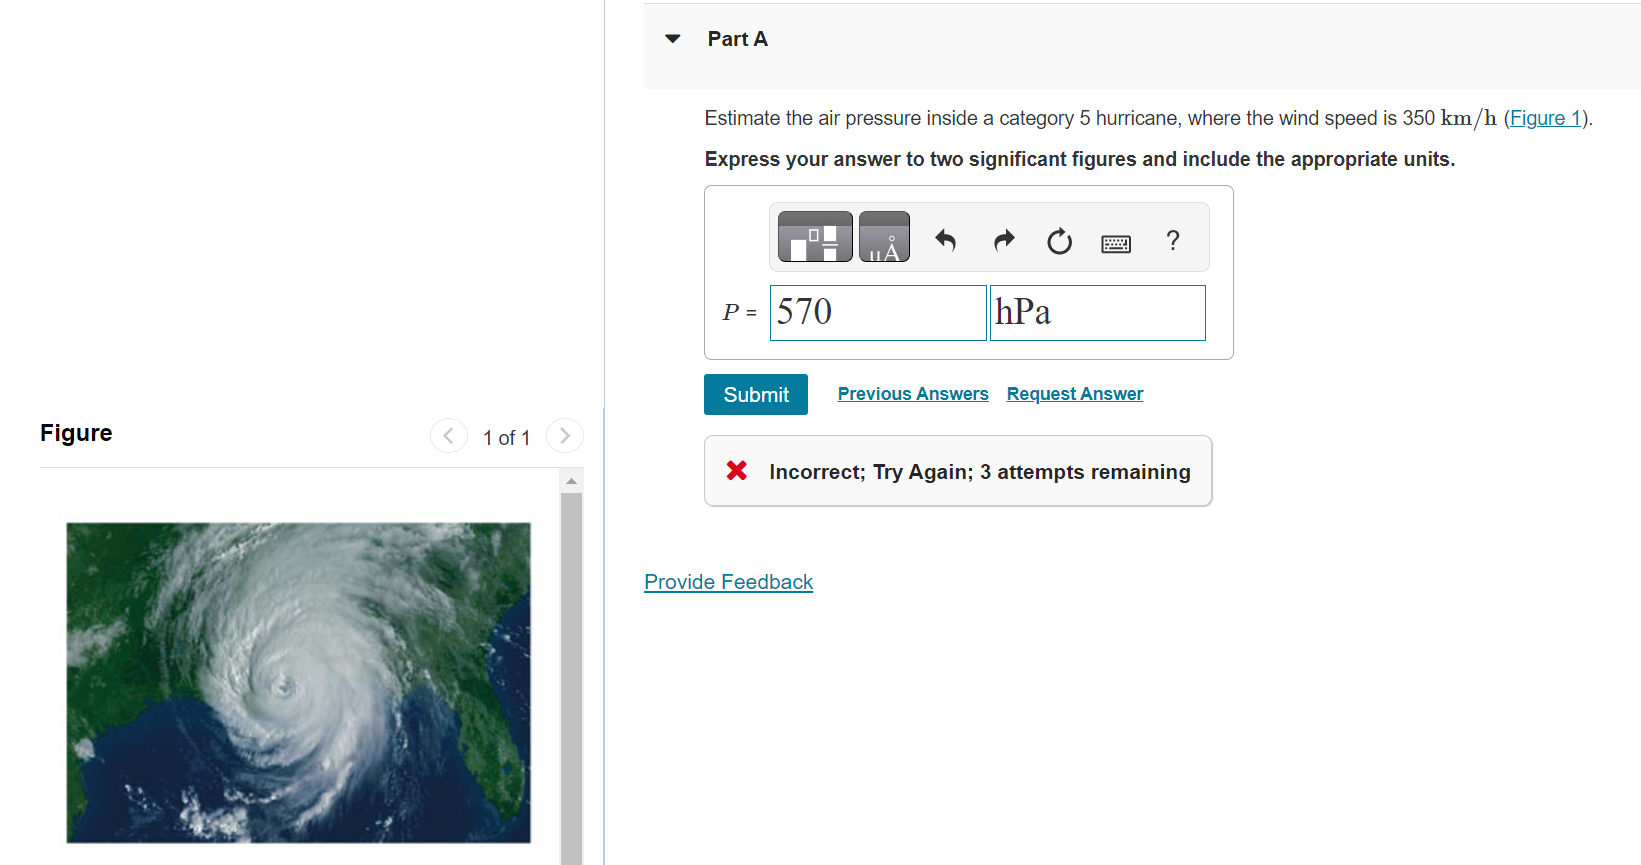
Task: Go to the next figure
Action: 565,435
